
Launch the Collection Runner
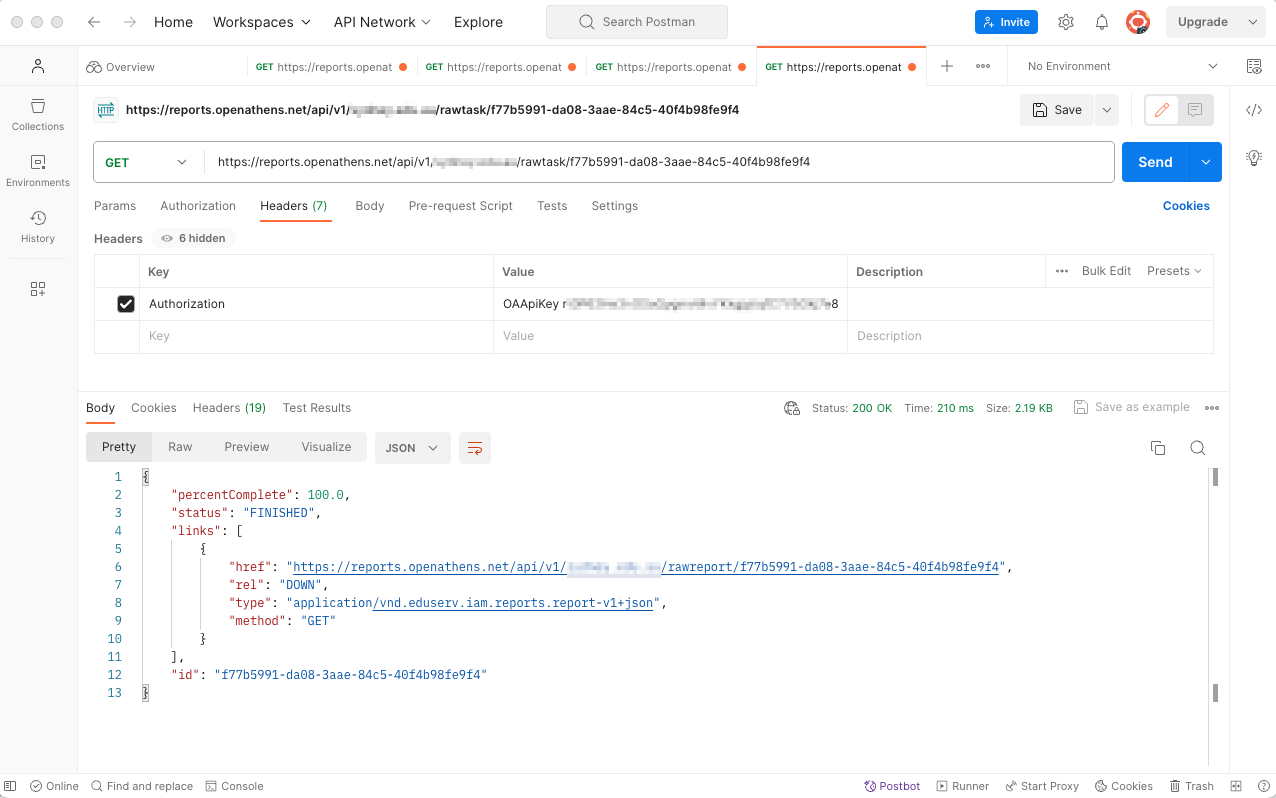pyautogui.click(x=962, y=786)
